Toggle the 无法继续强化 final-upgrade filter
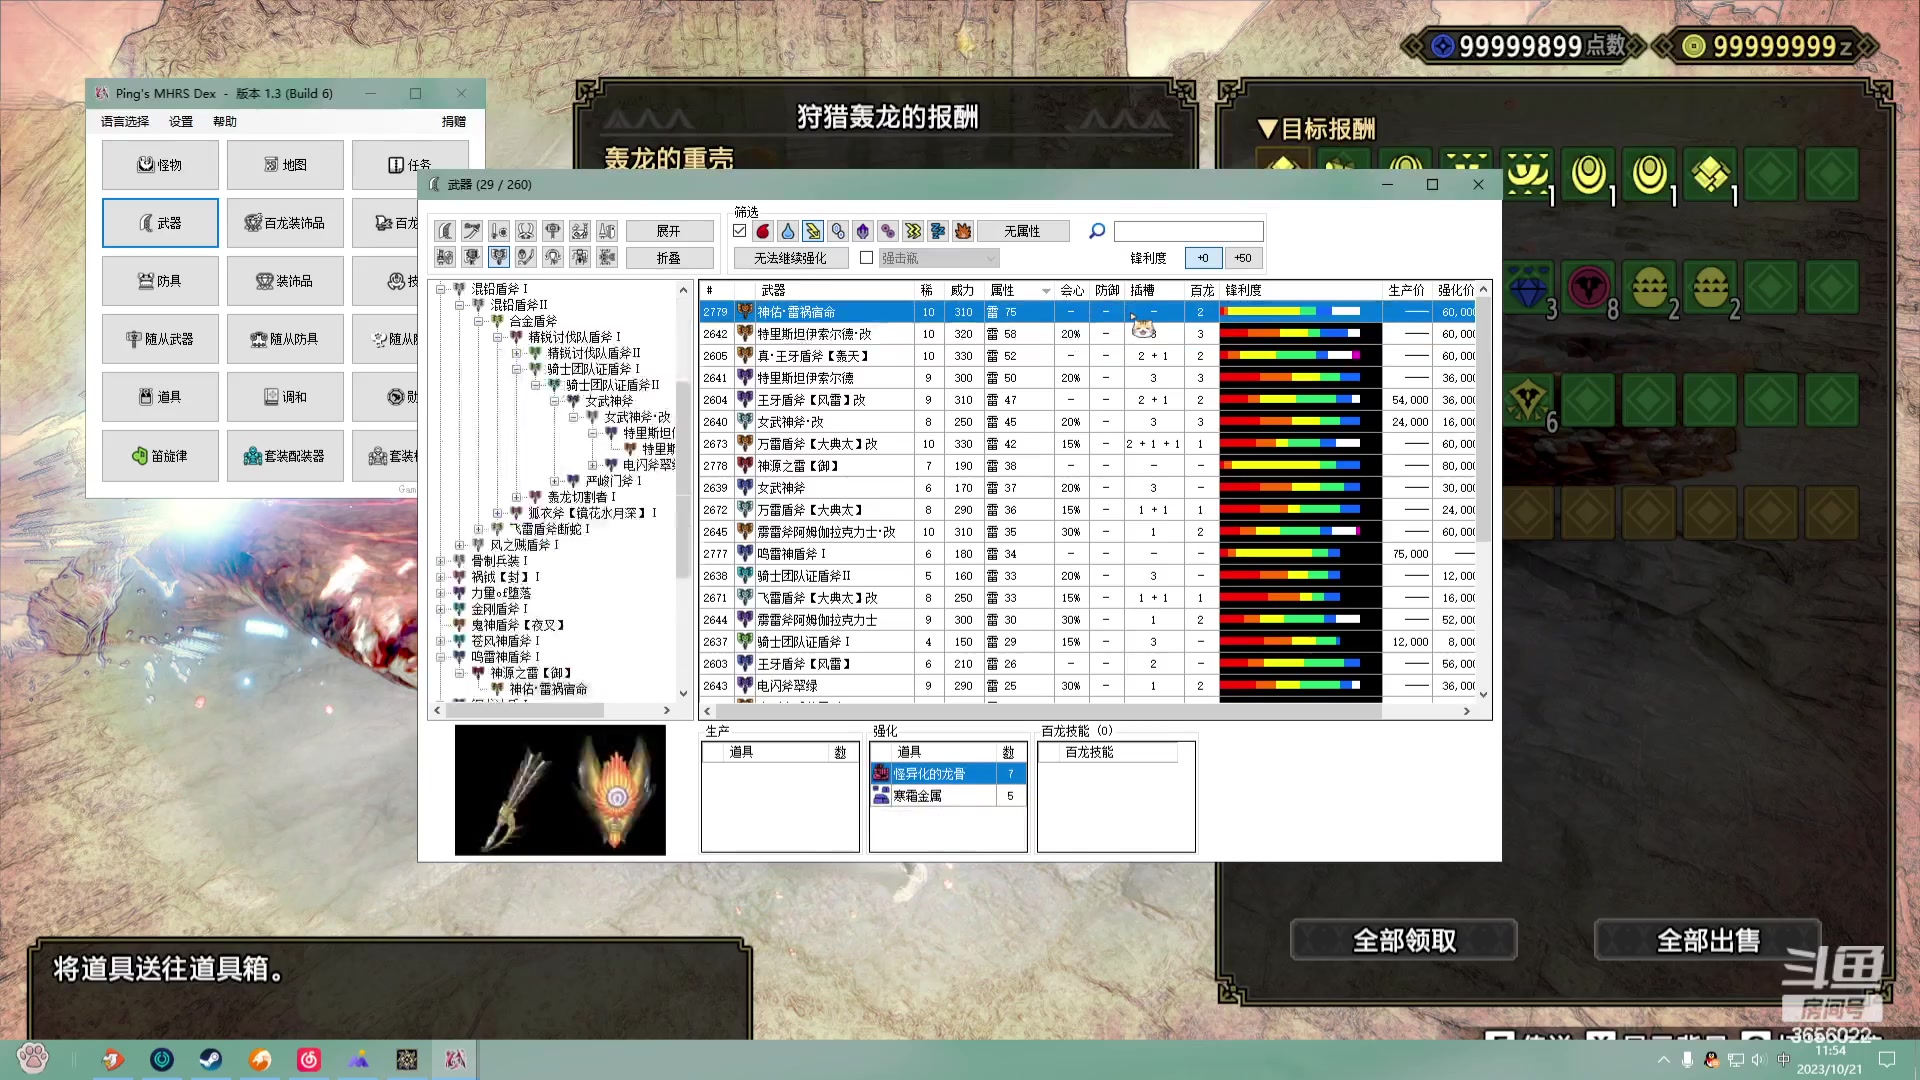The width and height of the screenshot is (1920, 1080). 790,258
